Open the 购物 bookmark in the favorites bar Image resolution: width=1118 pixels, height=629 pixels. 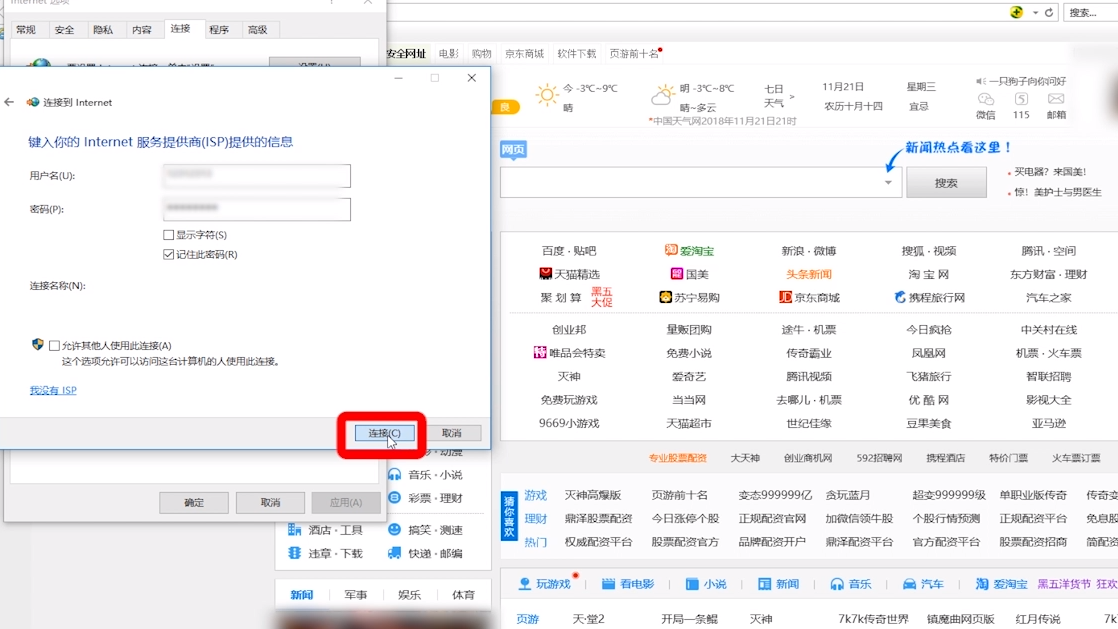(x=481, y=53)
